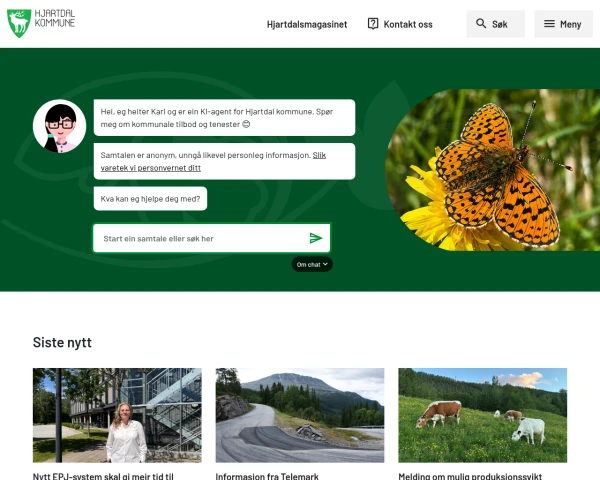Click the Hjartdal kommune deer shield logo
Screen dimensions: 600x480
click(x=19, y=24)
